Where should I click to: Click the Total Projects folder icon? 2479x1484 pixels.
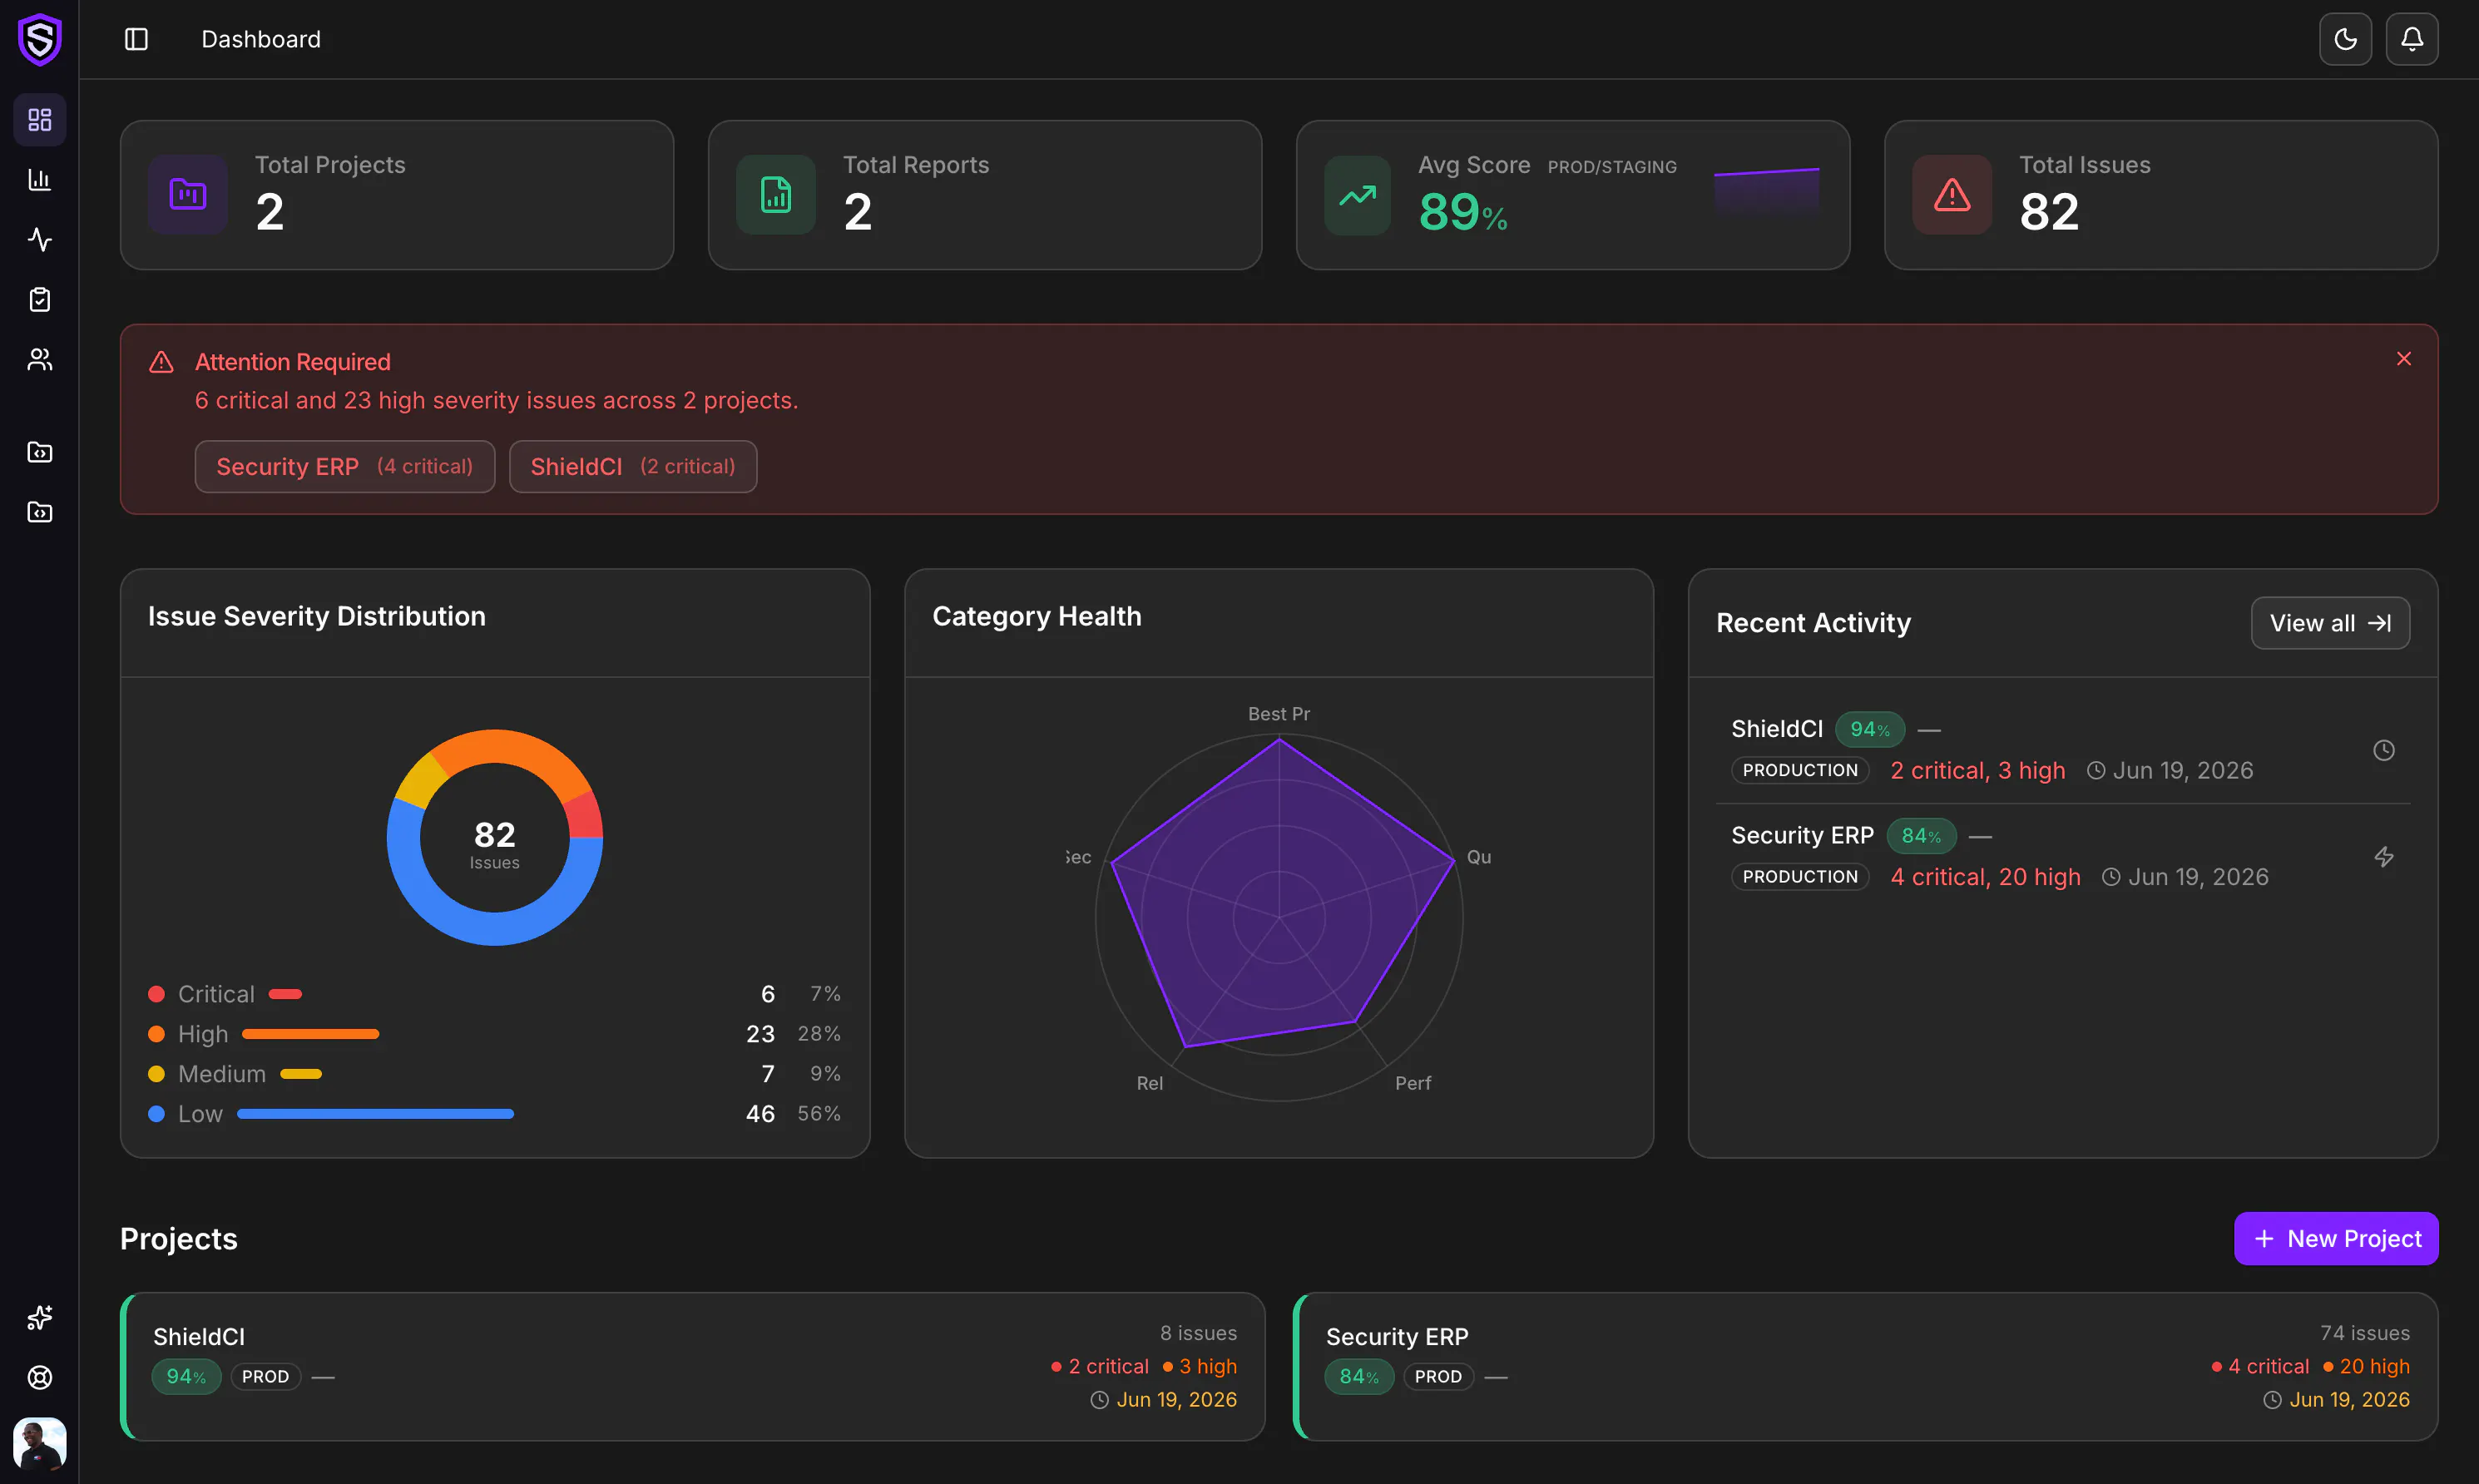(x=188, y=195)
